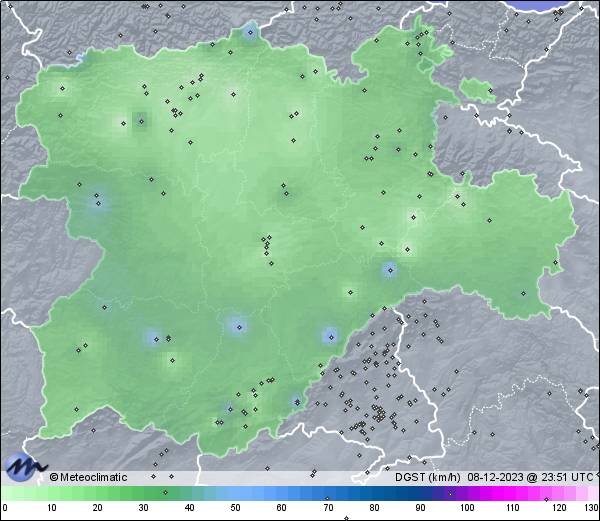
Task: Click the 110 label on the scale
Action: click(x=513, y=508)
